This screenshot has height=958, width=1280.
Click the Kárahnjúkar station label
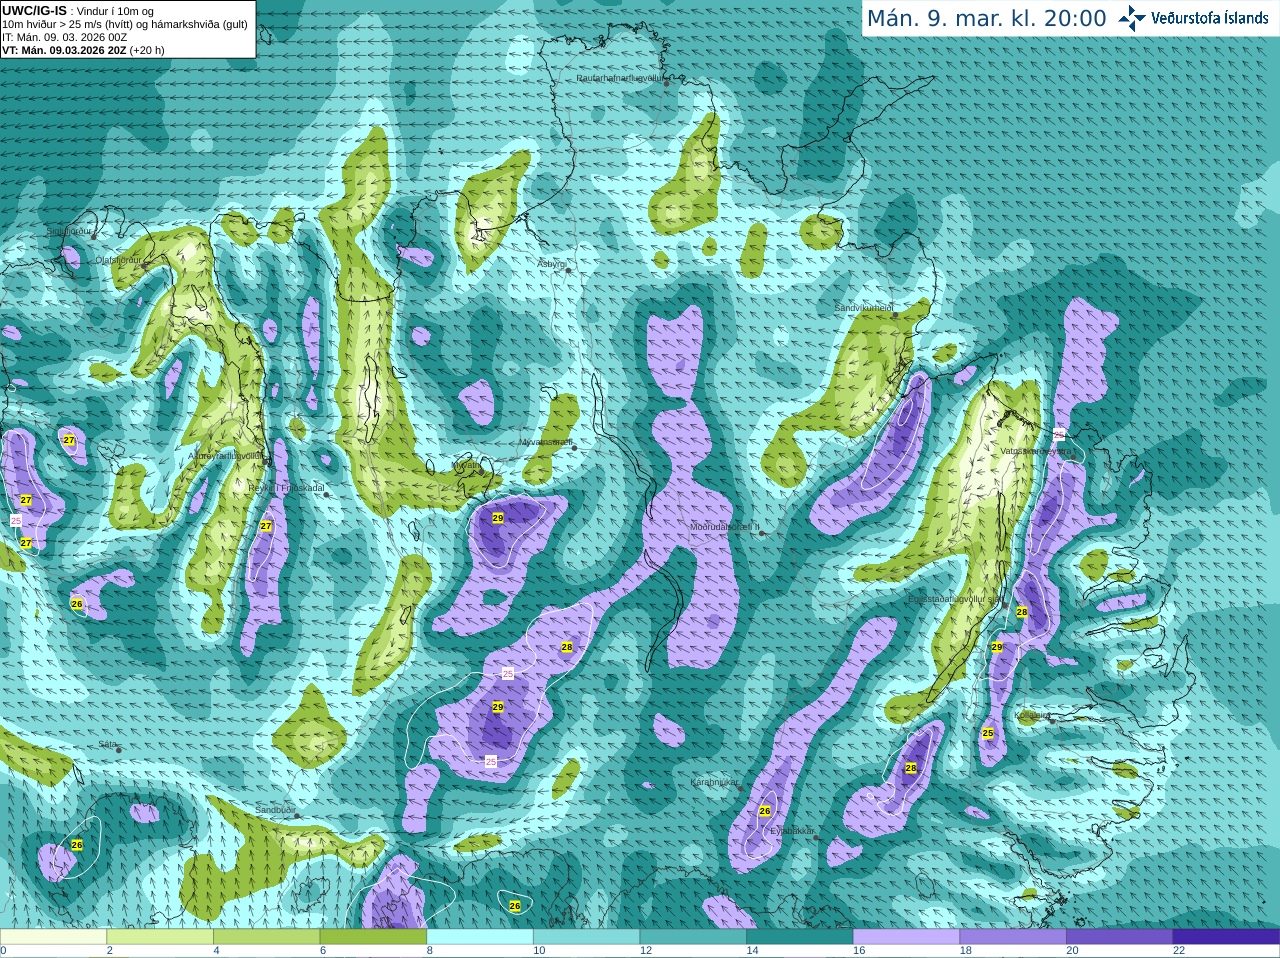click(x=714, y=782)
